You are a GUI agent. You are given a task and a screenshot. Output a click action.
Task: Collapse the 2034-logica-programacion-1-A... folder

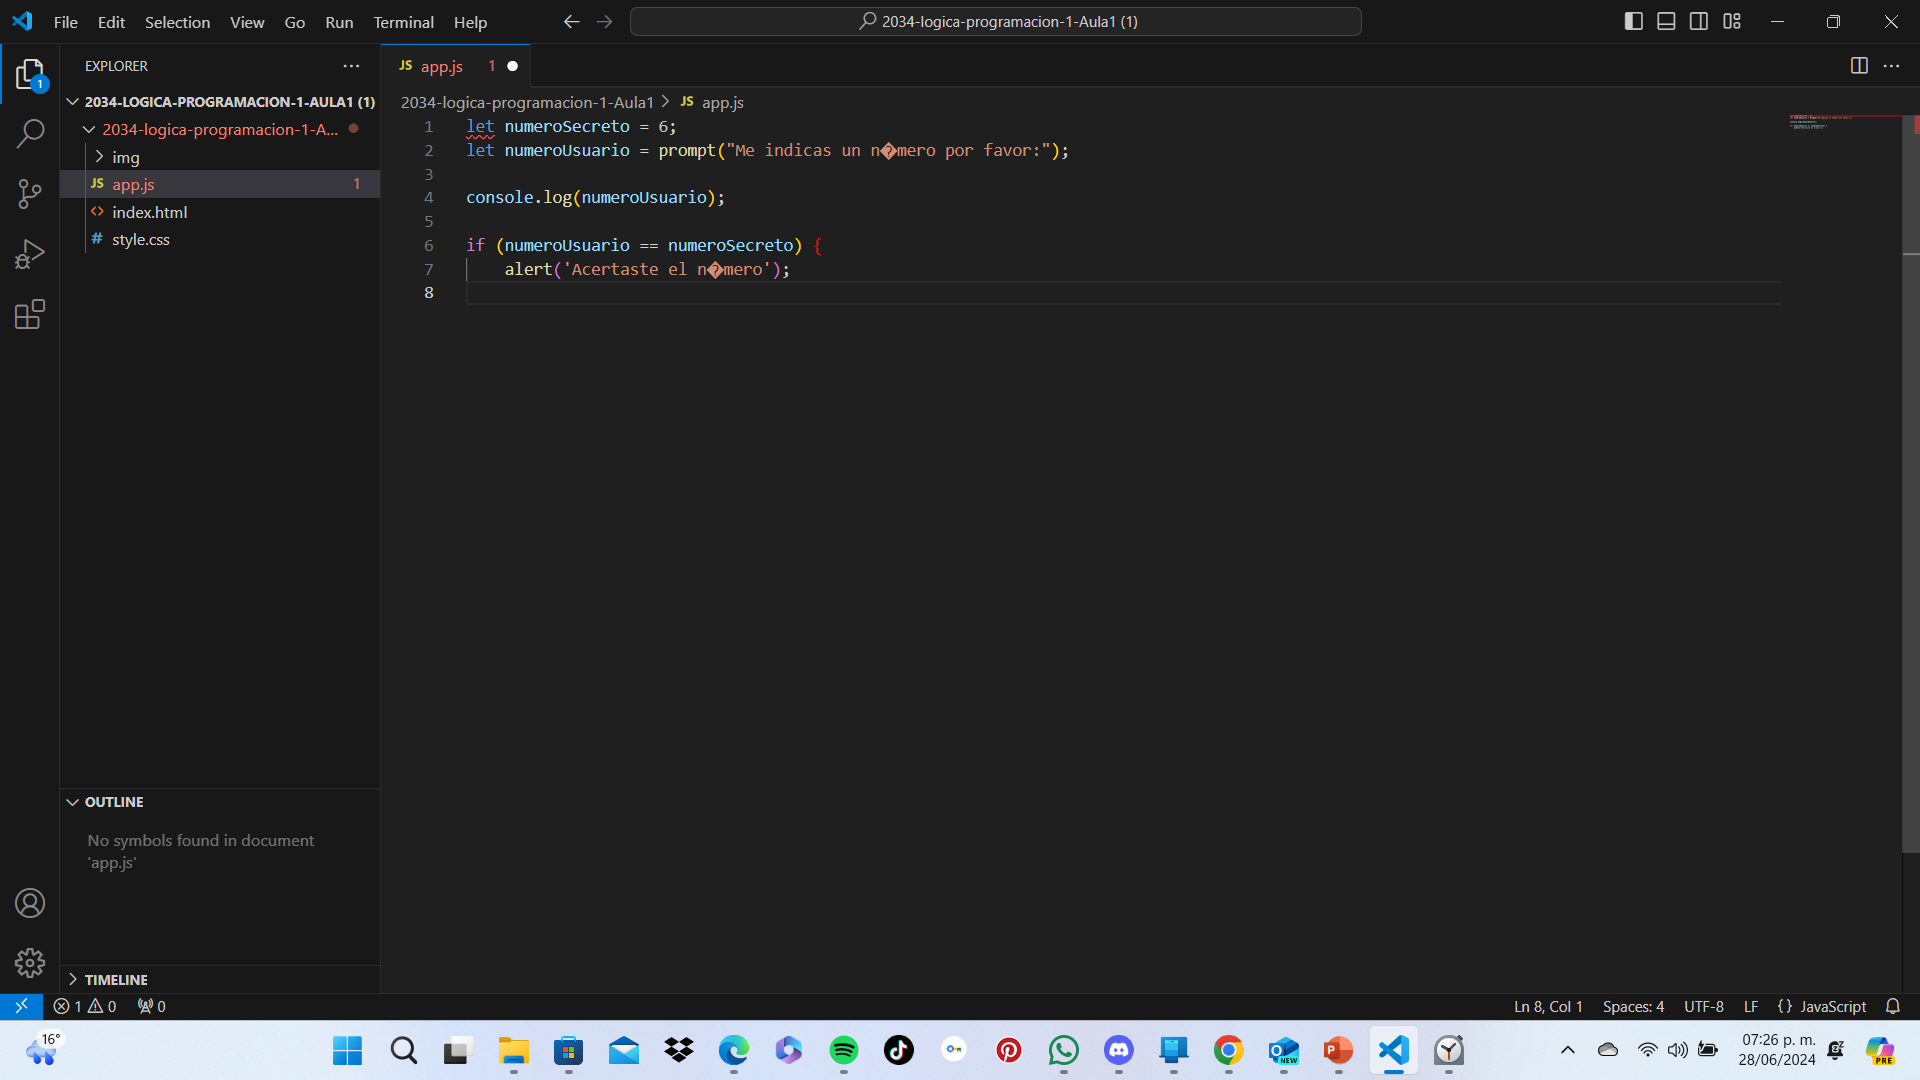coord(89,129)
